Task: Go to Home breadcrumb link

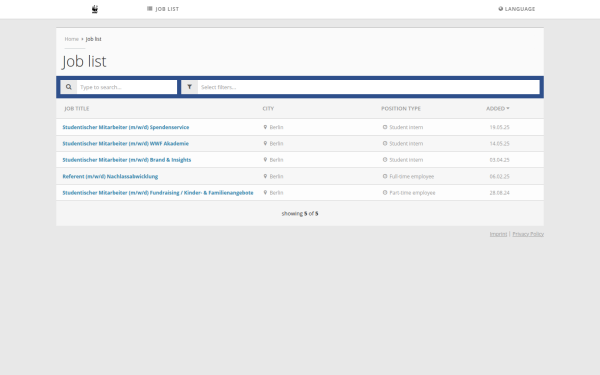Action: (72, 39)
